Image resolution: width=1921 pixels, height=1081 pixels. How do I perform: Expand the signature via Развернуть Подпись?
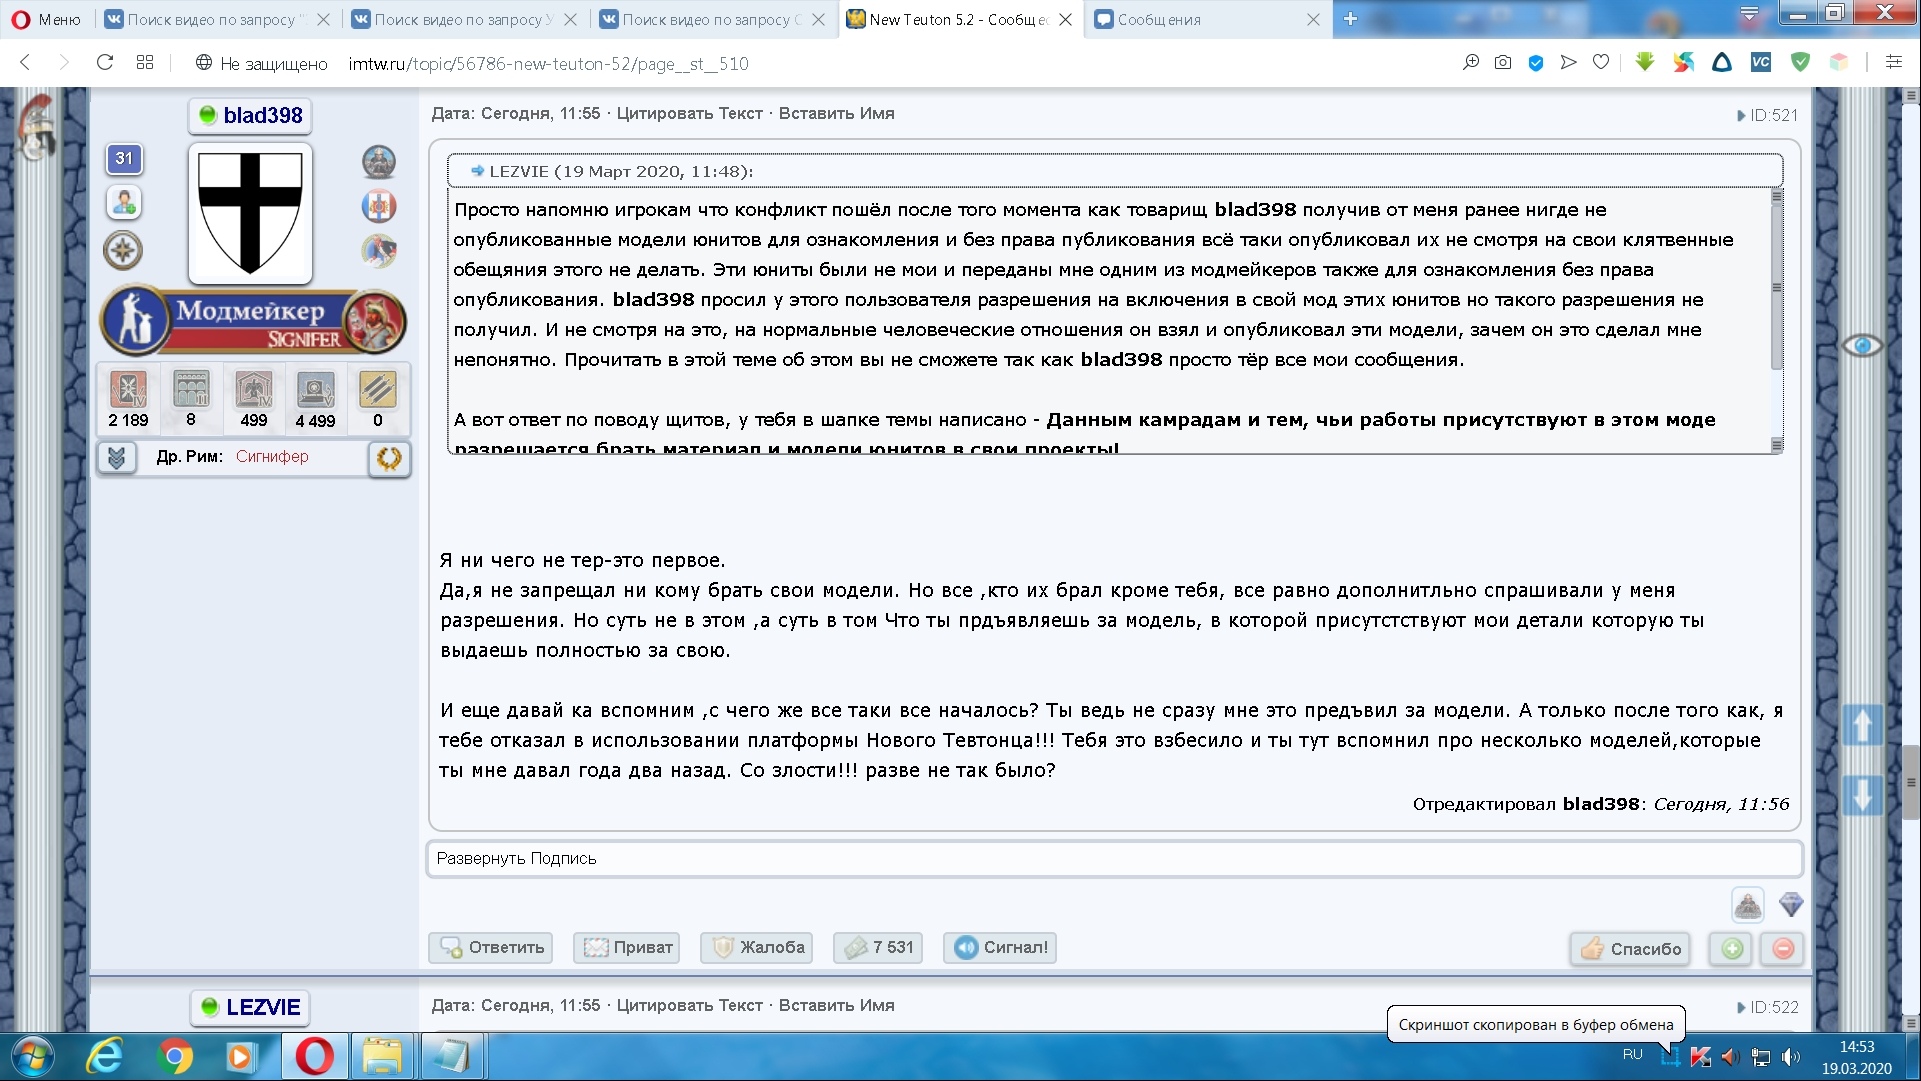516,858
